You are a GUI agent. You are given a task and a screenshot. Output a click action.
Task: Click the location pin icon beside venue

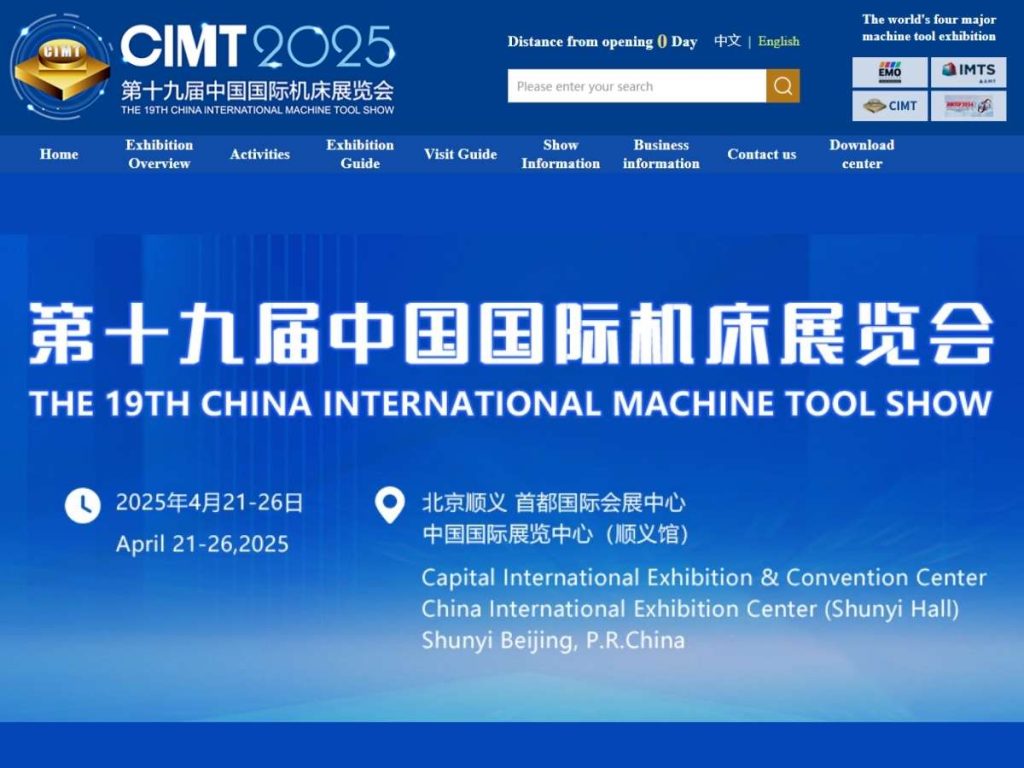coord(389,505)
